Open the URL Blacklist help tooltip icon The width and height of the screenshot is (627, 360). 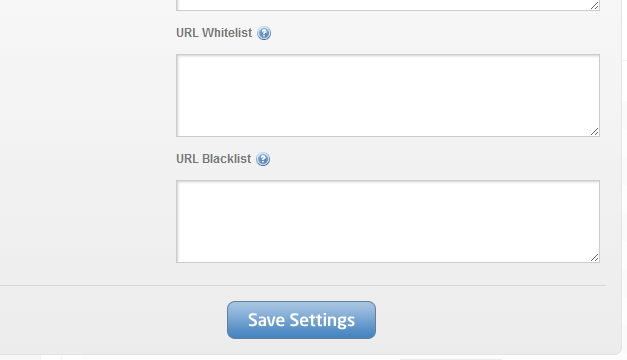[x=263, y=159]
